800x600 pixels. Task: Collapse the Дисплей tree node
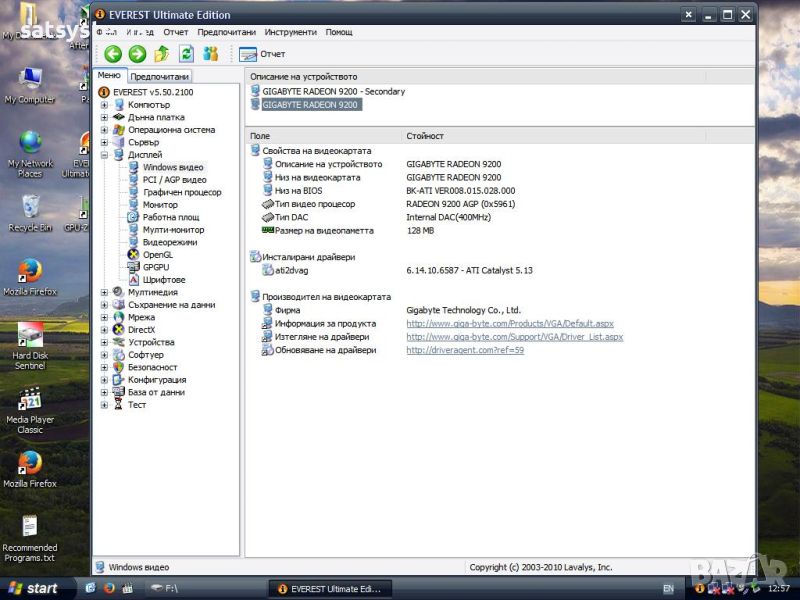[104, 155]
